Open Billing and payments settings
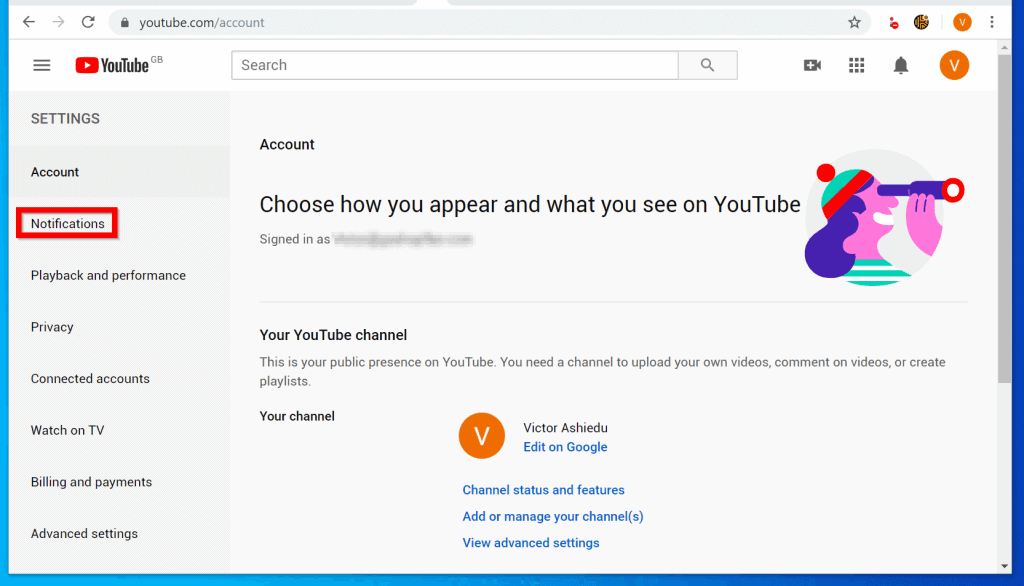Viewport: 1024px width, 586px height. (91, 481)
